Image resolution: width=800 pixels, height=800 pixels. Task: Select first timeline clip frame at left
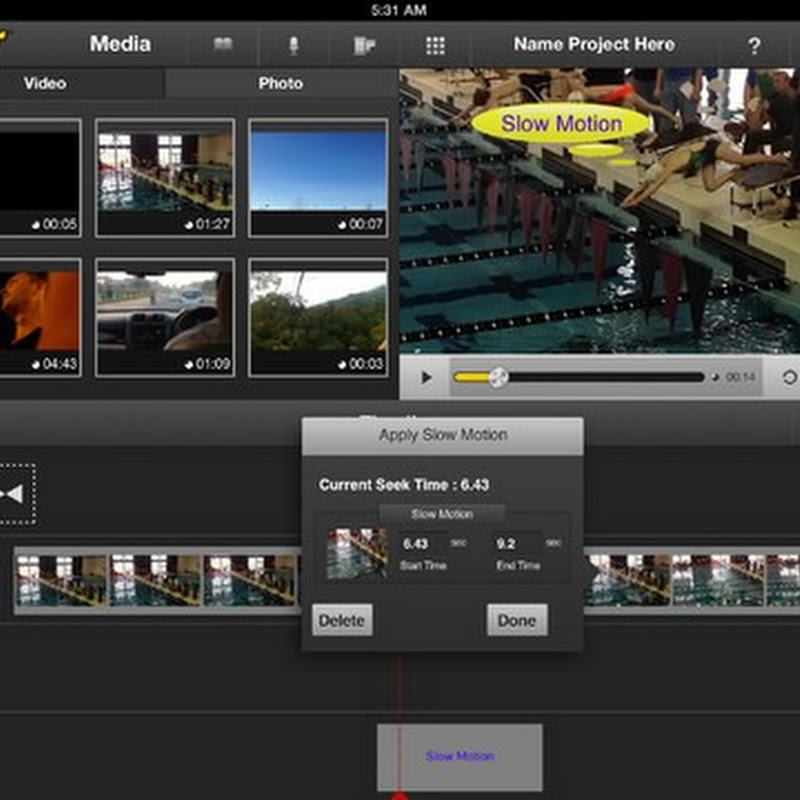click(x=61, y=581)
